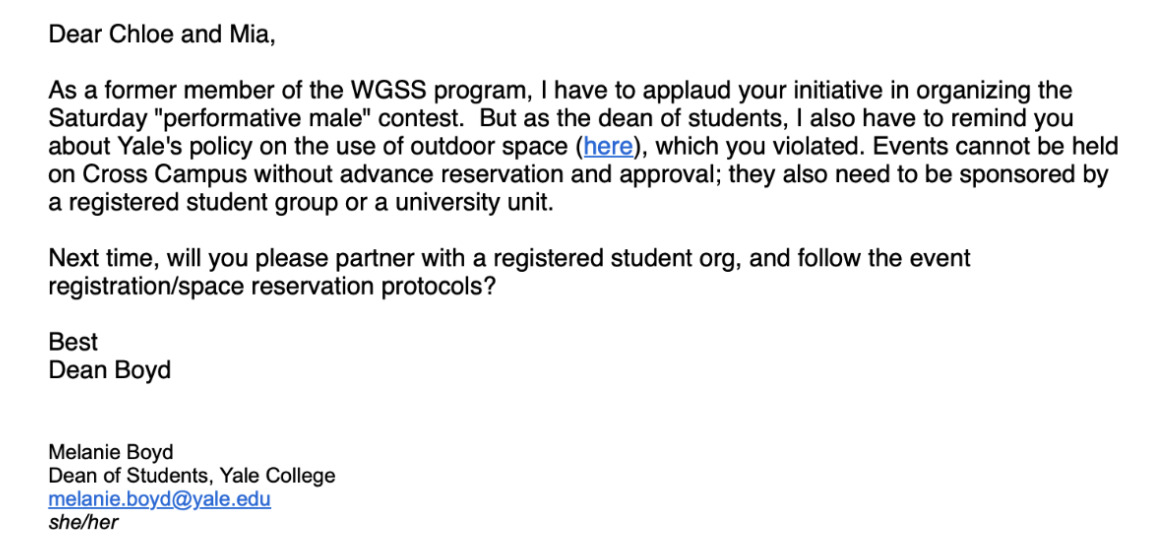Click the "Best" sign-off line
Screen dimensions: 1156x554
(73, 342)
